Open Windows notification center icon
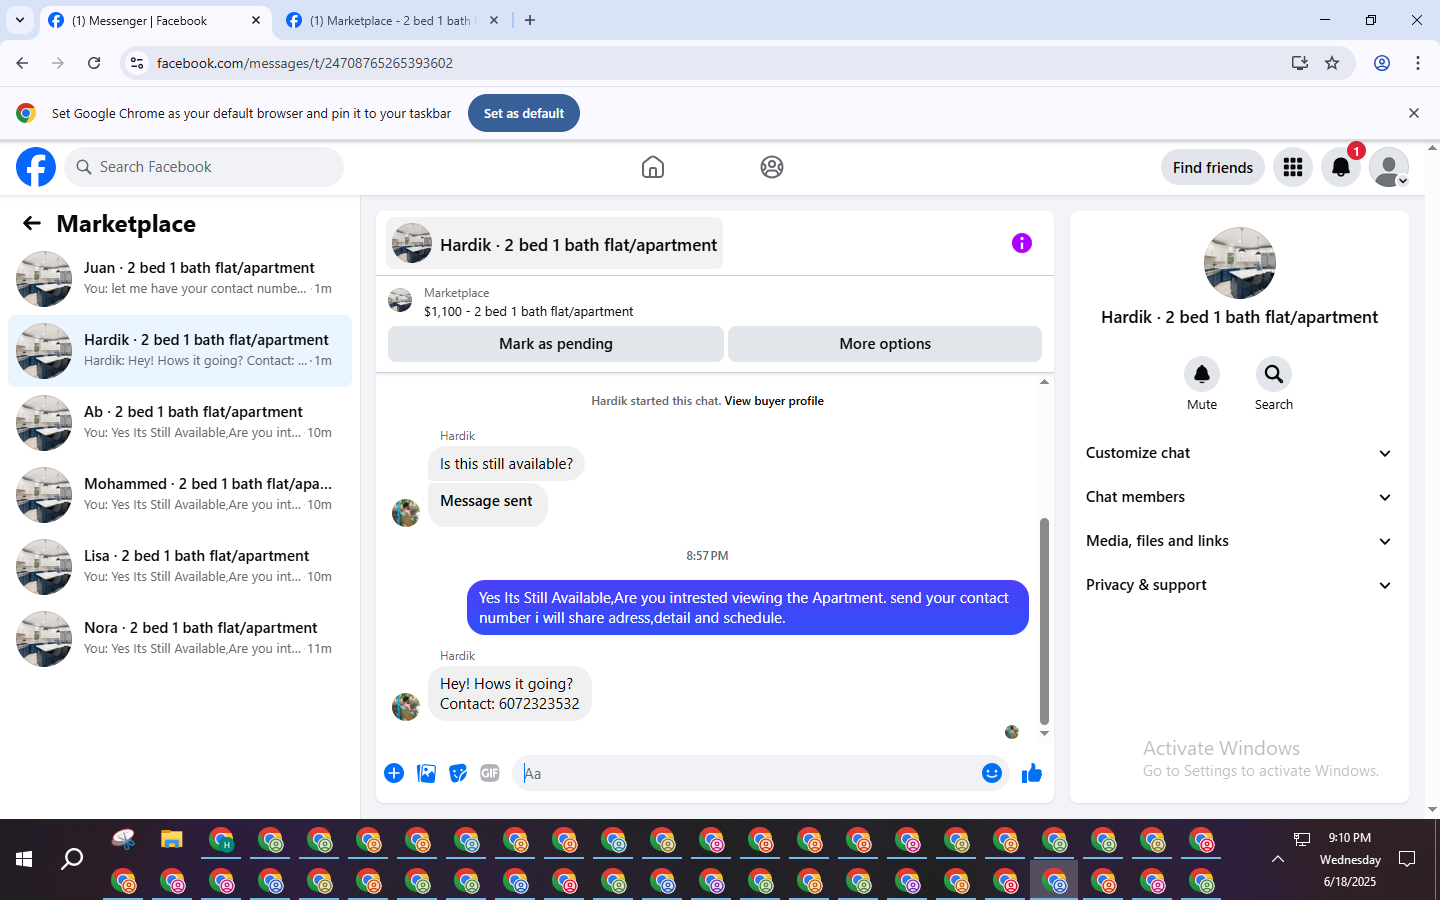 [1407, 859]
